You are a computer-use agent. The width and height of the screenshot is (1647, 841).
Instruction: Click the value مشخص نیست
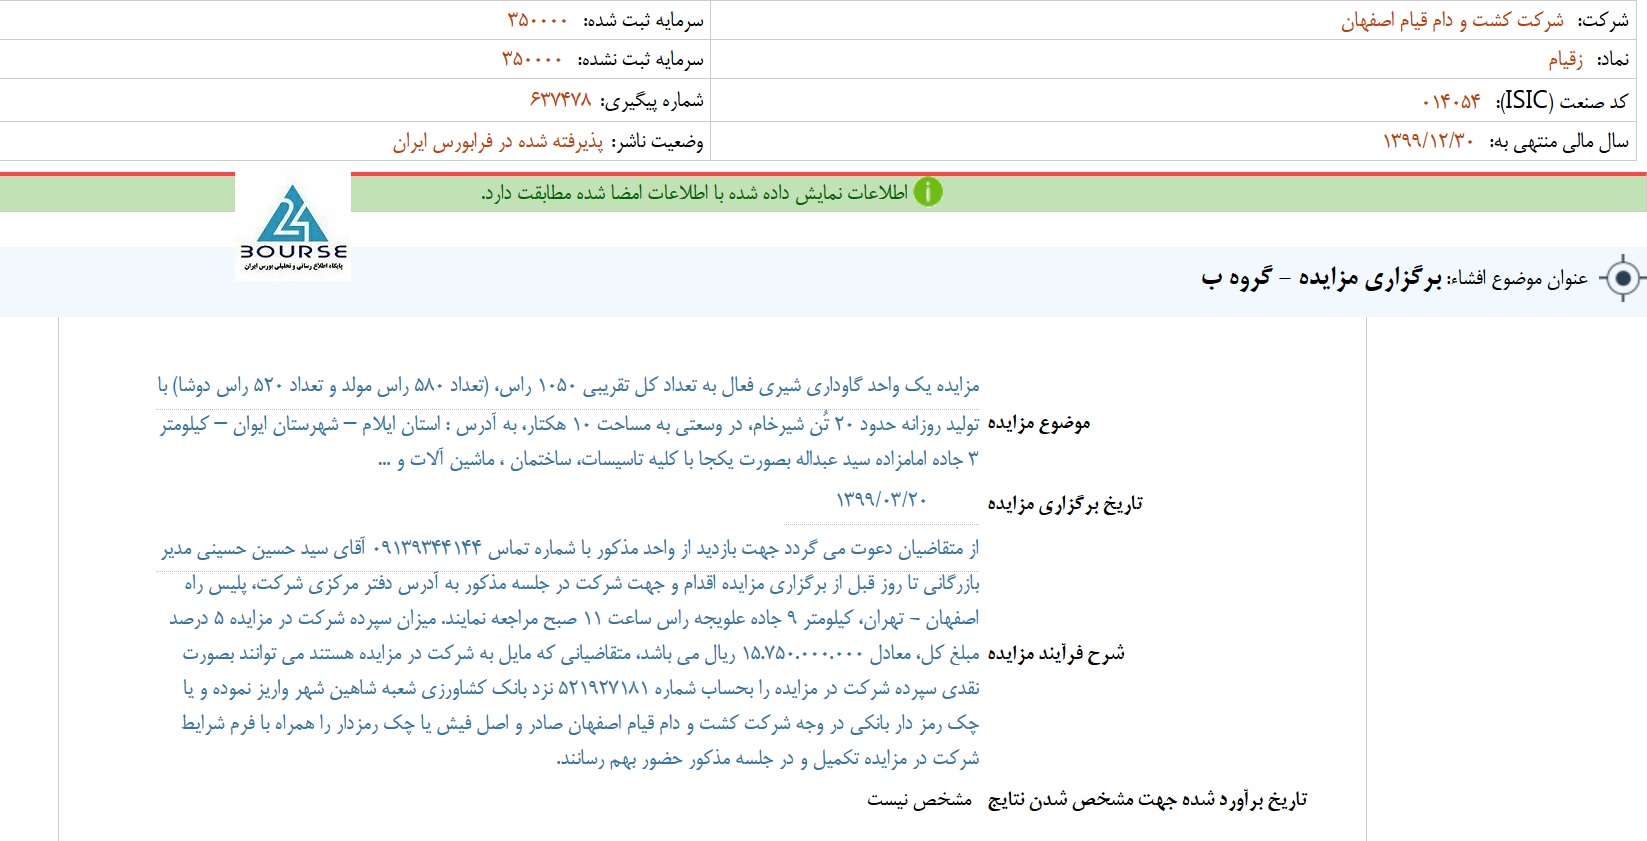coord(919,800)
